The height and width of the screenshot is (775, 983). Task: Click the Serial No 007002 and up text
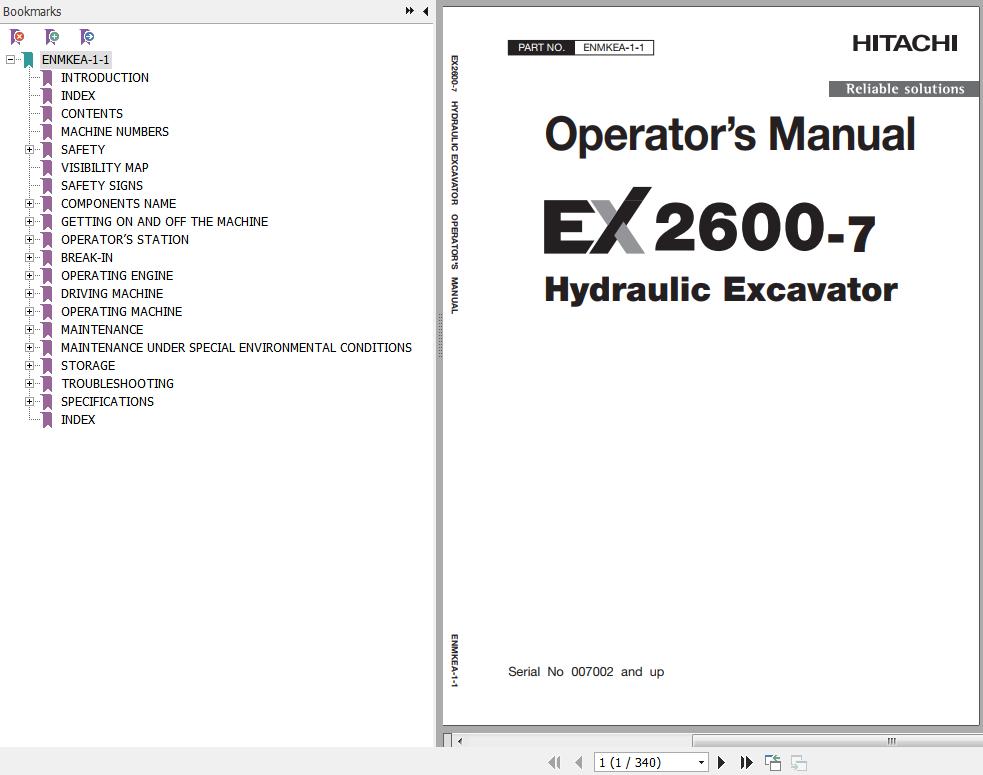tap(586, 672)
